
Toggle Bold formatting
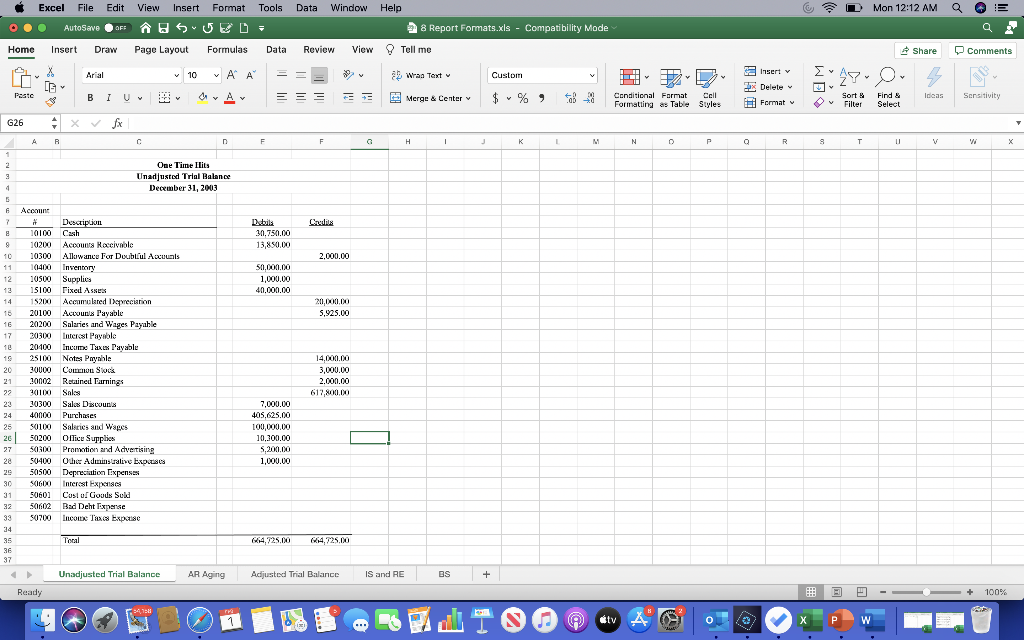pyautogui.click(x=90, y=98)
